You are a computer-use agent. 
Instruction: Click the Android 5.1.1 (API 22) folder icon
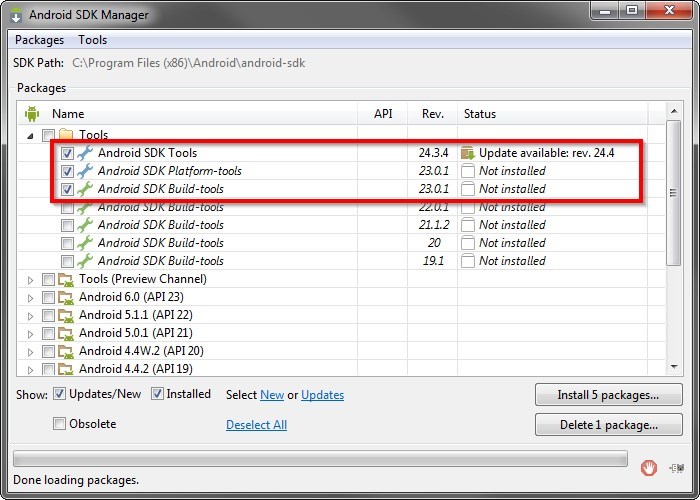click(x=66, y=315)
